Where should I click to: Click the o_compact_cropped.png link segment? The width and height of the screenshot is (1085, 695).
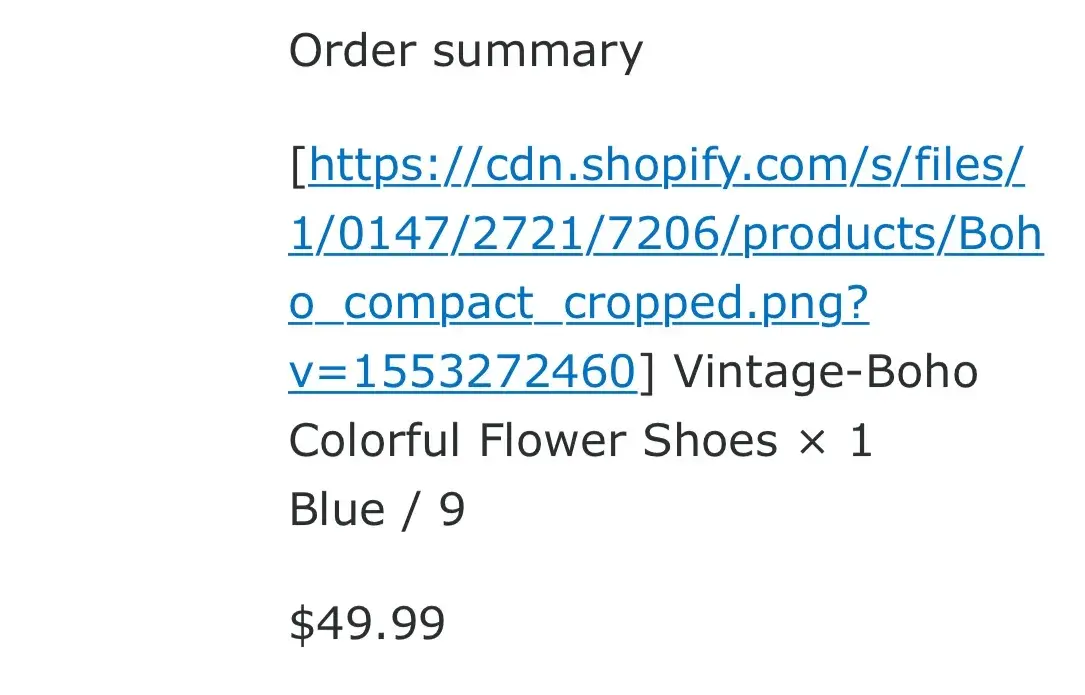[578, 304]
